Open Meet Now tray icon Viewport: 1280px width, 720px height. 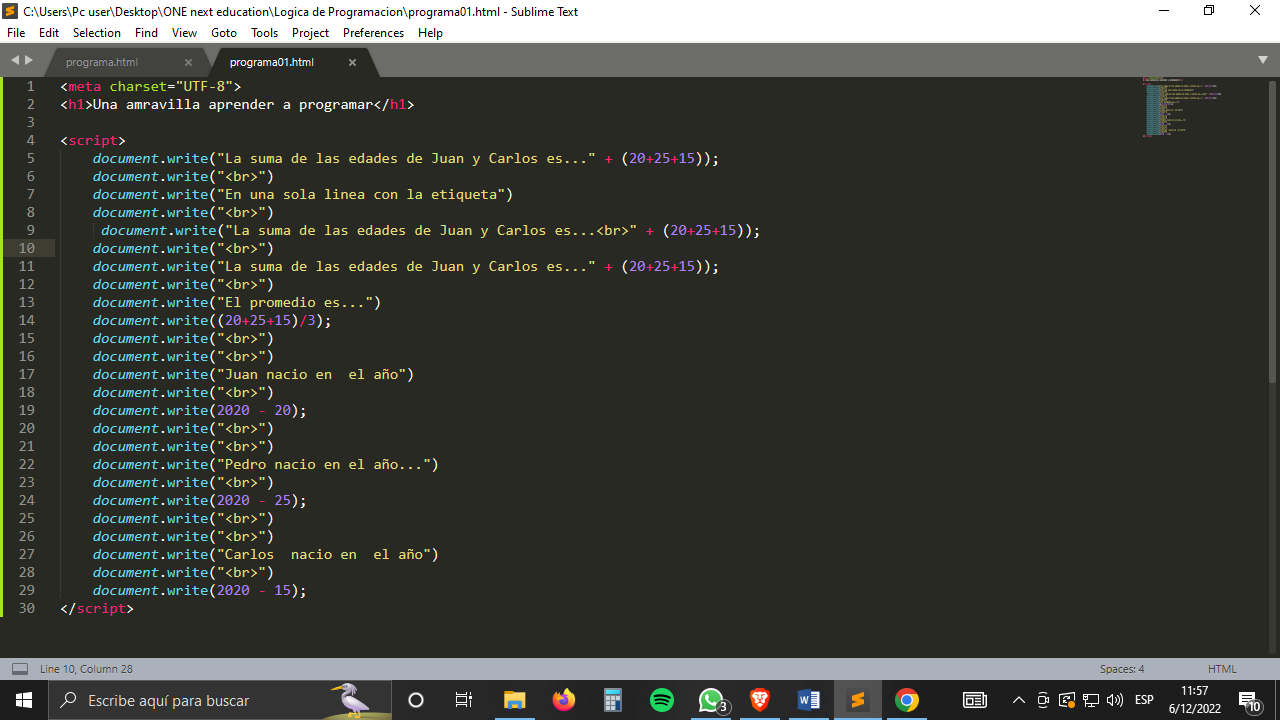coord(1043,700)
